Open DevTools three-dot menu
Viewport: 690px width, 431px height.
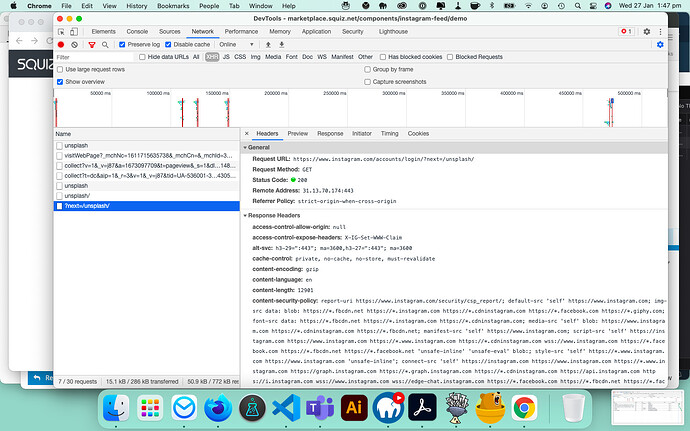pyautogui.click(x=660, y=32)
